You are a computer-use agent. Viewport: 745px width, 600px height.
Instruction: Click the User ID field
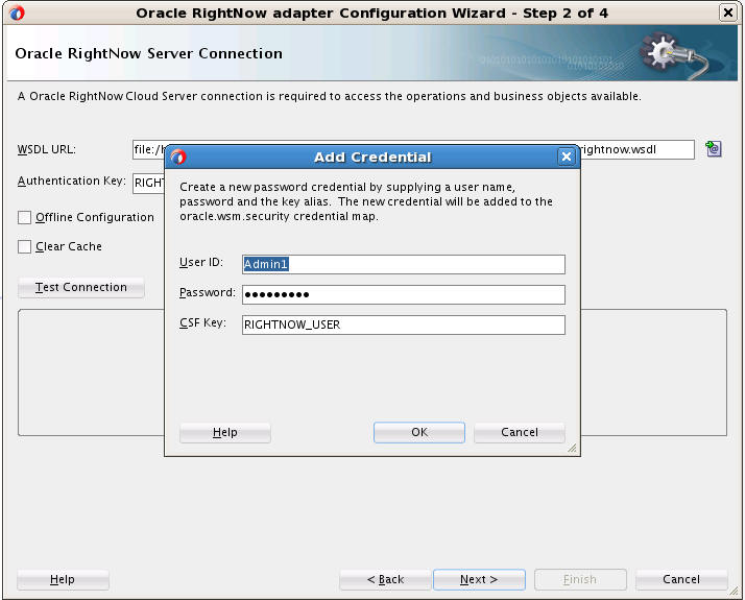tap(403, 264)
